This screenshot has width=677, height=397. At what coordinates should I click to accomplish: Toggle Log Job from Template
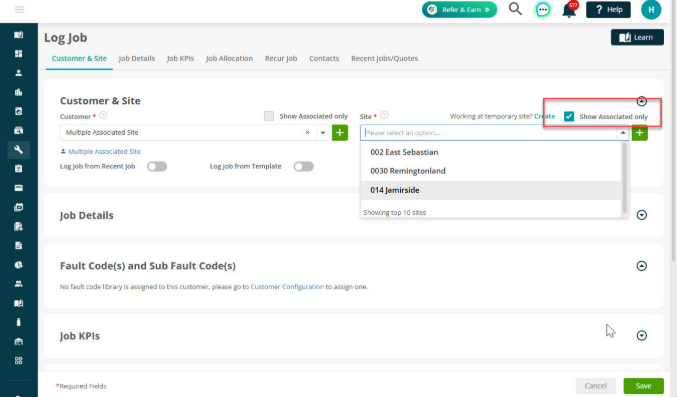[304, 166]
